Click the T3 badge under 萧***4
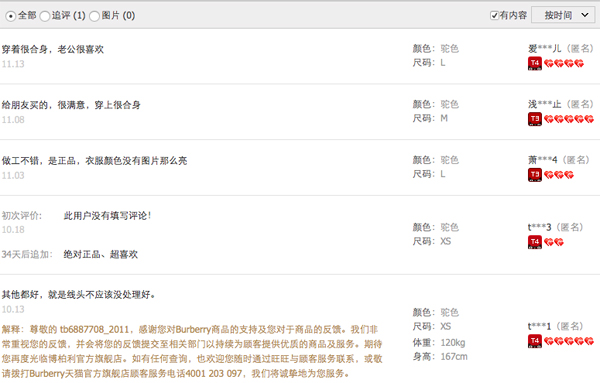Image resolution: width=600 pixels, height=383 pixels. pyautogui.click(x=535, y=175)
